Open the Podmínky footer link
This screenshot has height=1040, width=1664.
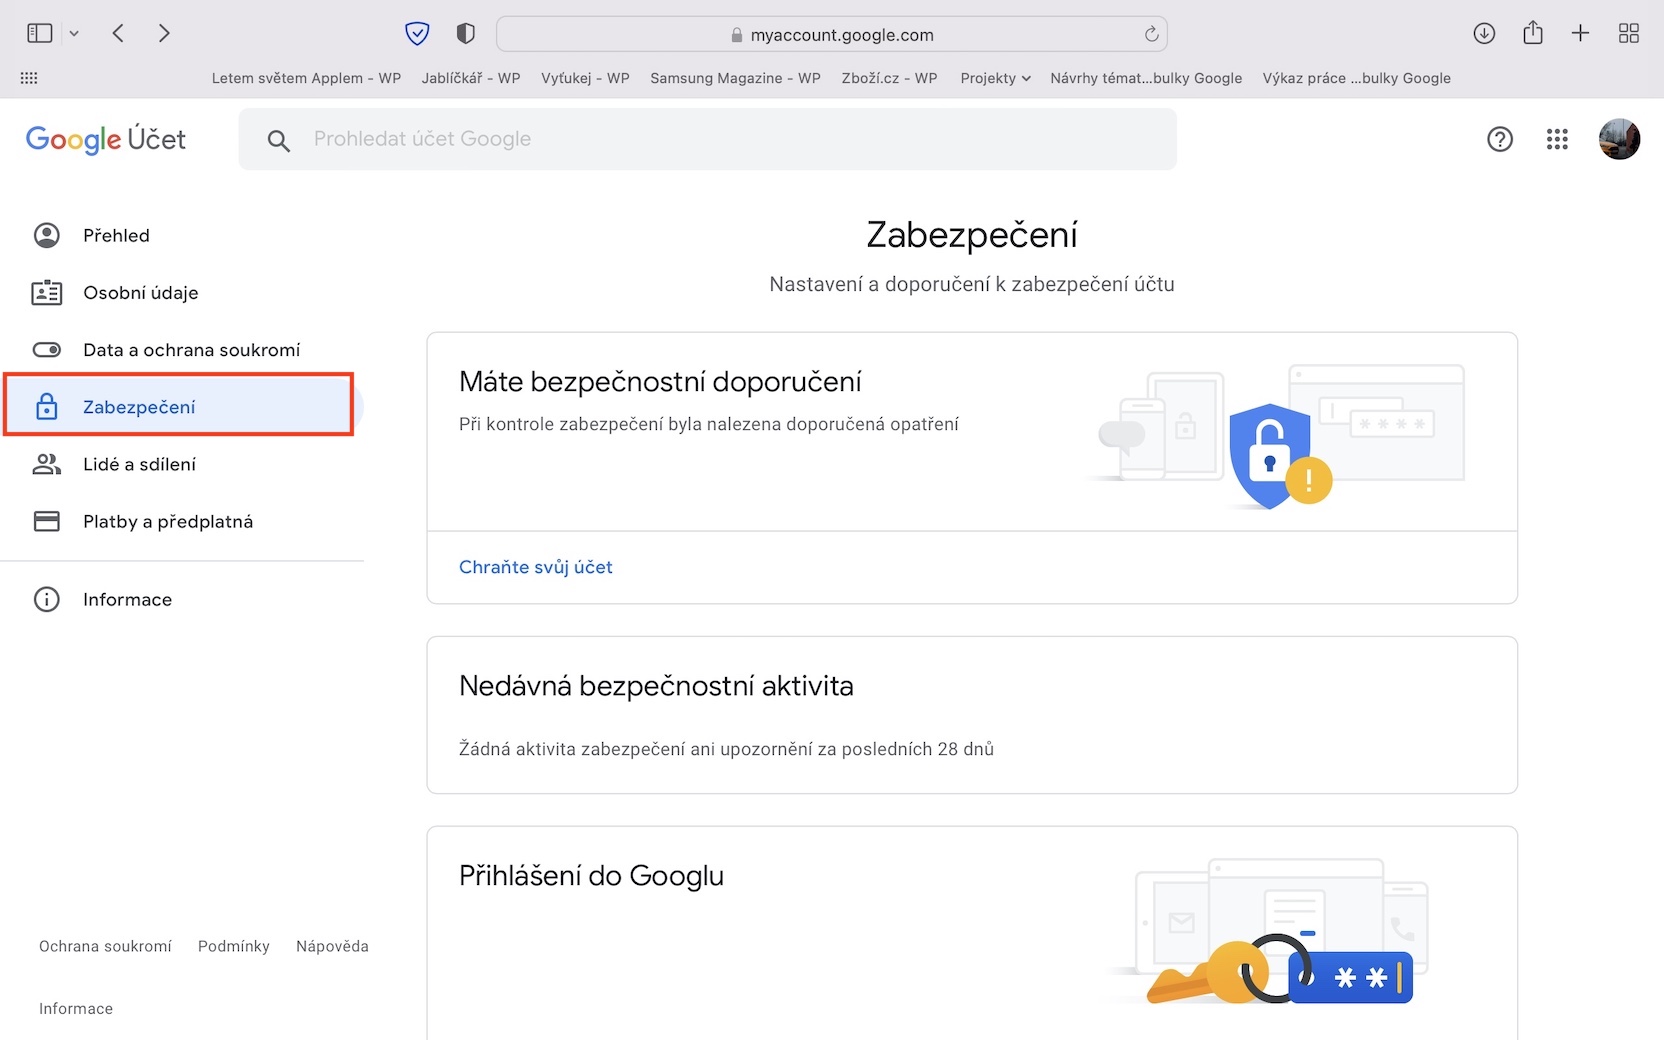pos(234,946)
